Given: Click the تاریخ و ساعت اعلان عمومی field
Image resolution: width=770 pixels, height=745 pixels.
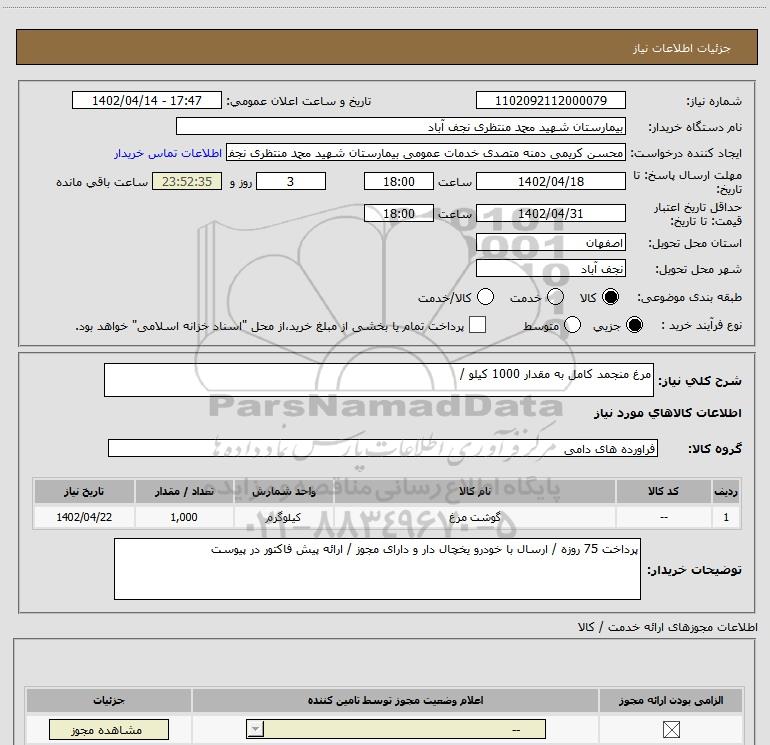Looking at the screenshot, I should click(x=147, y=100).
